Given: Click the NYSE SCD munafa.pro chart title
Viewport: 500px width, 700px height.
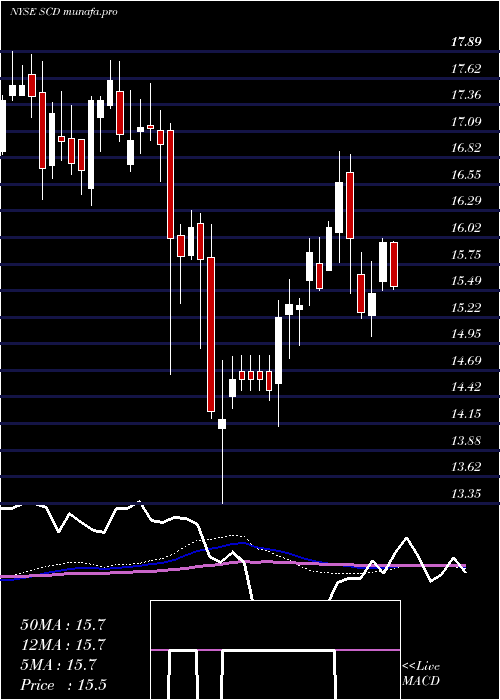Looking at the screenshot, I should click(x=63, y=12).
